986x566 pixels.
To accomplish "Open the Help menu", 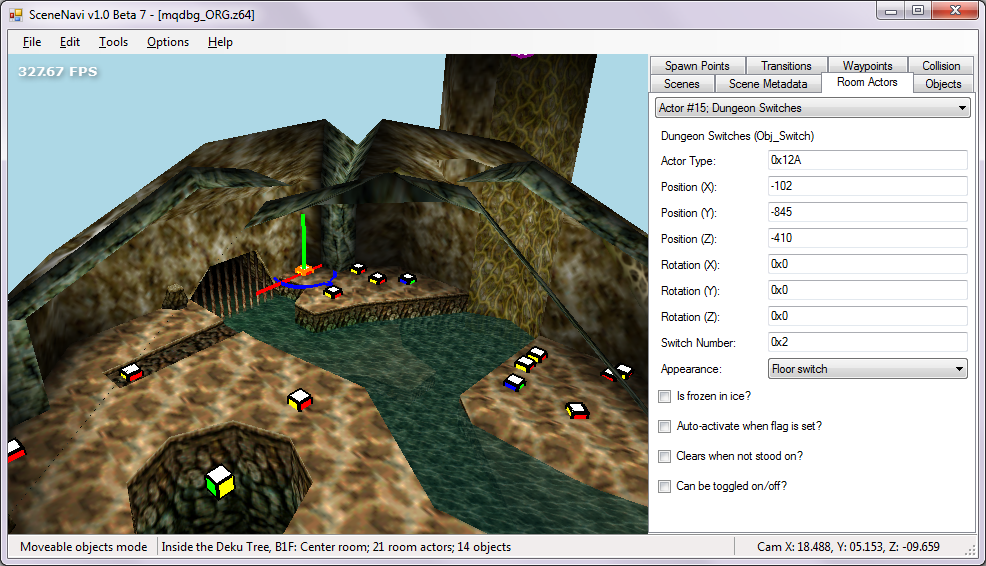I will pyautogui.click(x=220, y=42).
